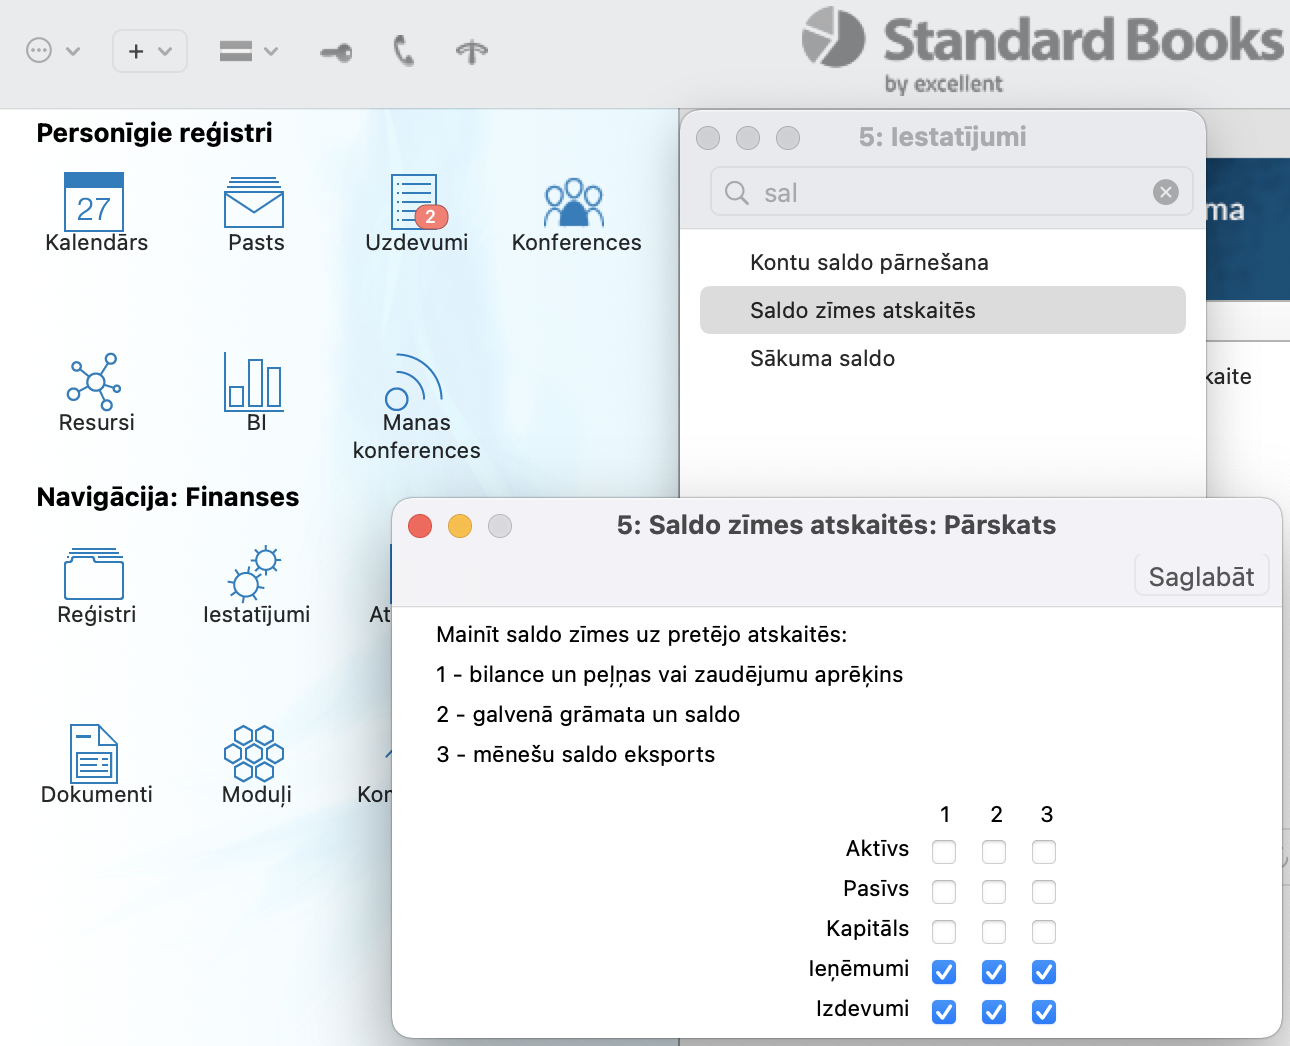Image resolution: width=1290 pixels, height=1046 pixels.
Task: Open the Resursi icon
Action: pyautogui.click(x=94, y=382)
